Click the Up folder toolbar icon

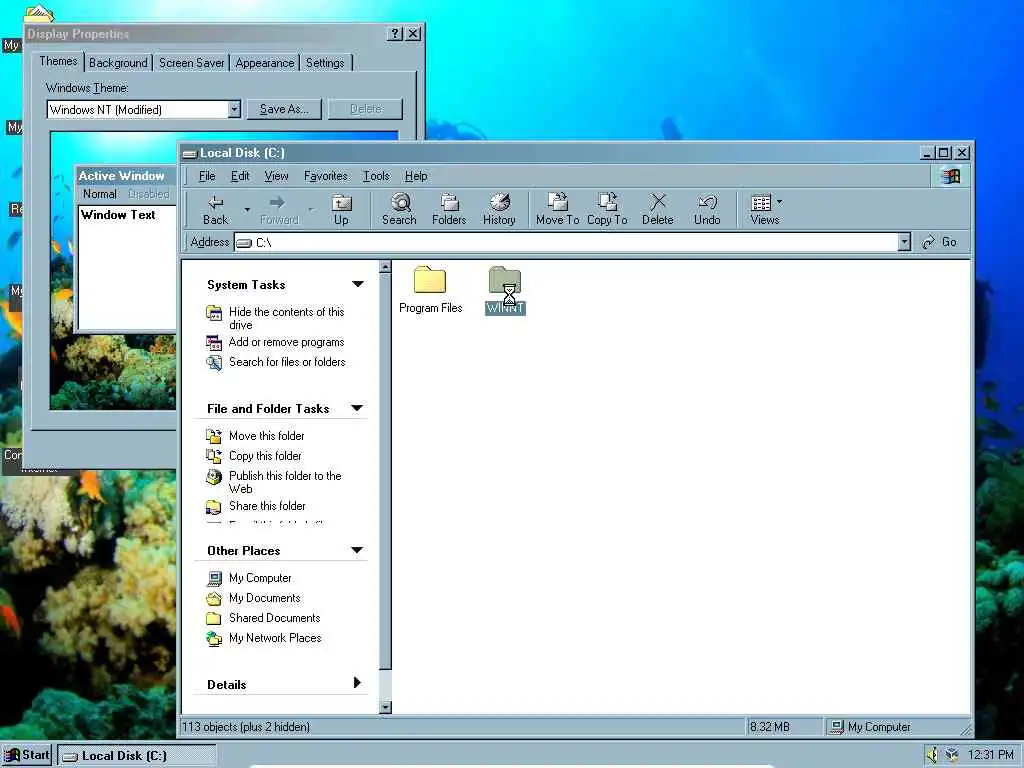[341, 210]
